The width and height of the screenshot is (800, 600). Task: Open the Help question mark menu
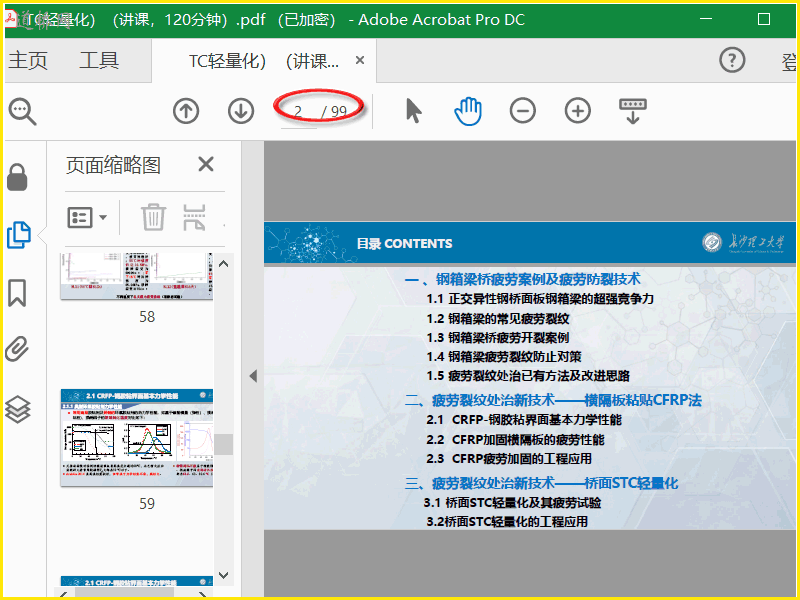pyautogui.click(x=732, y=60)
